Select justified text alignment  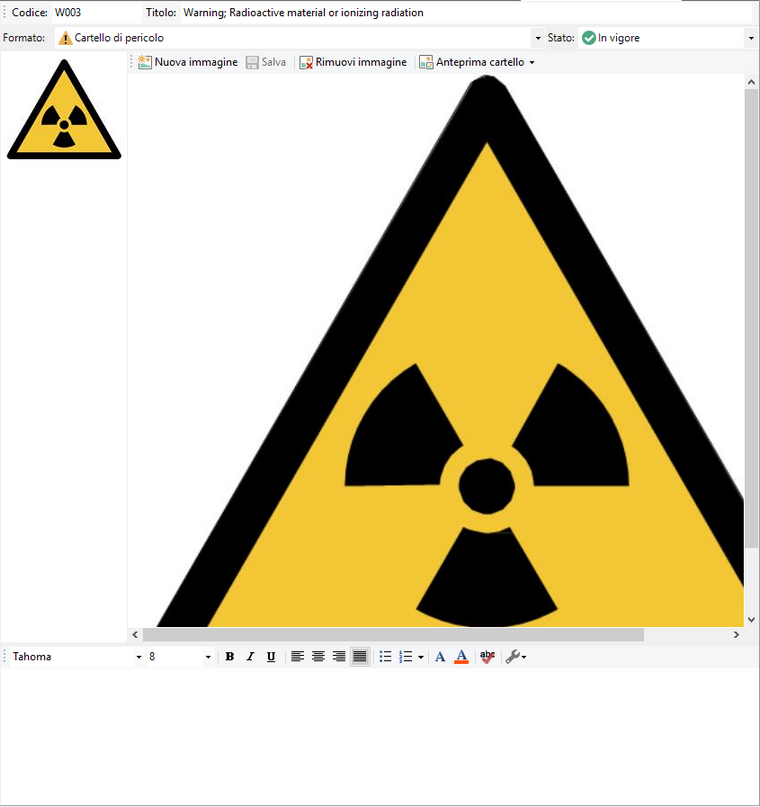click(x=360, y=657)
